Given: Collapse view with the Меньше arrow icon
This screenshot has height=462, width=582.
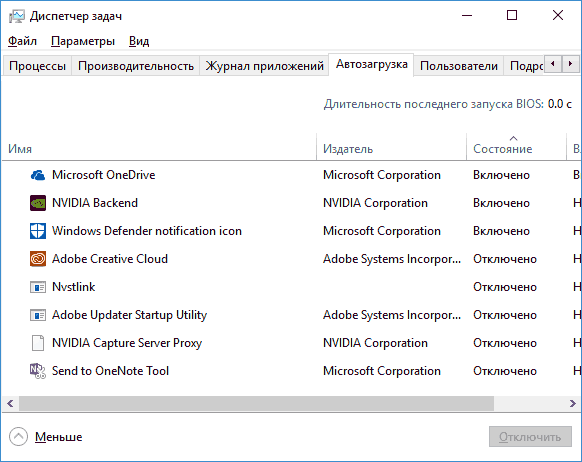Looking at the screenshot, I should point(18,436).
